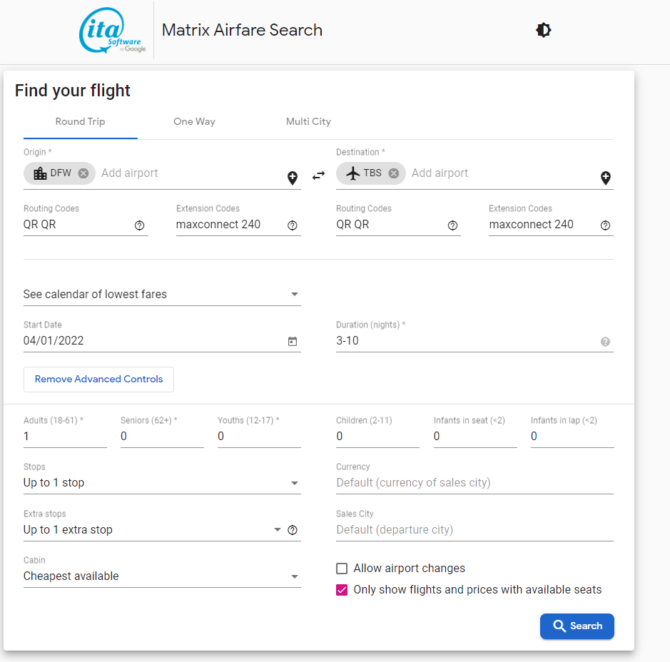
Task: Show help for Duration nights
Action: click(x=605, y=341)
